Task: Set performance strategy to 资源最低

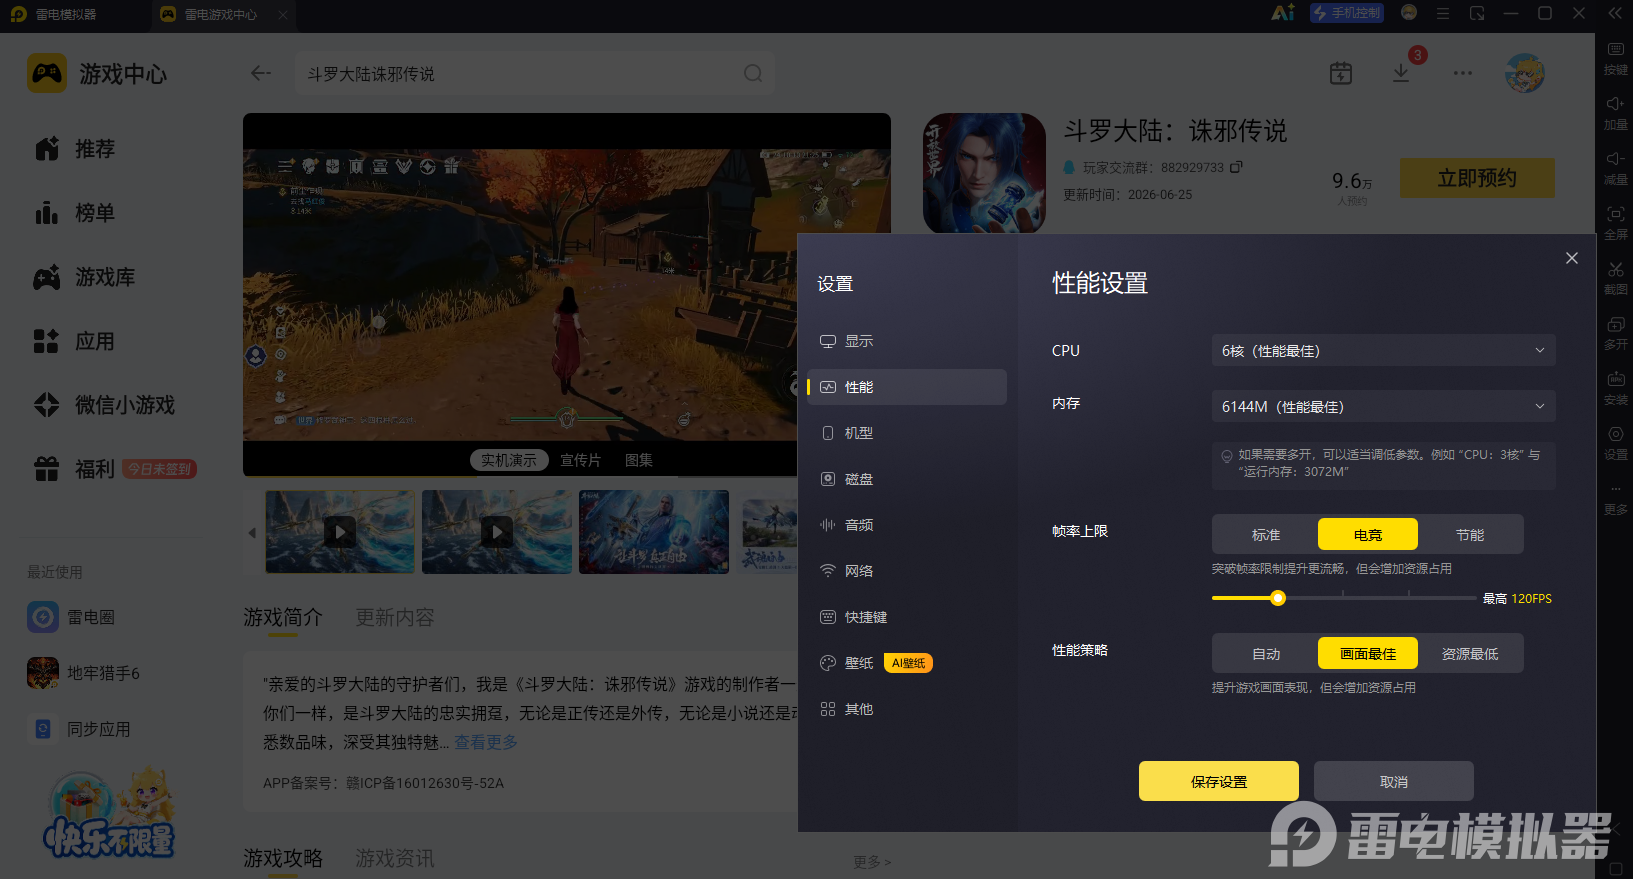Action: [1470, 654]
